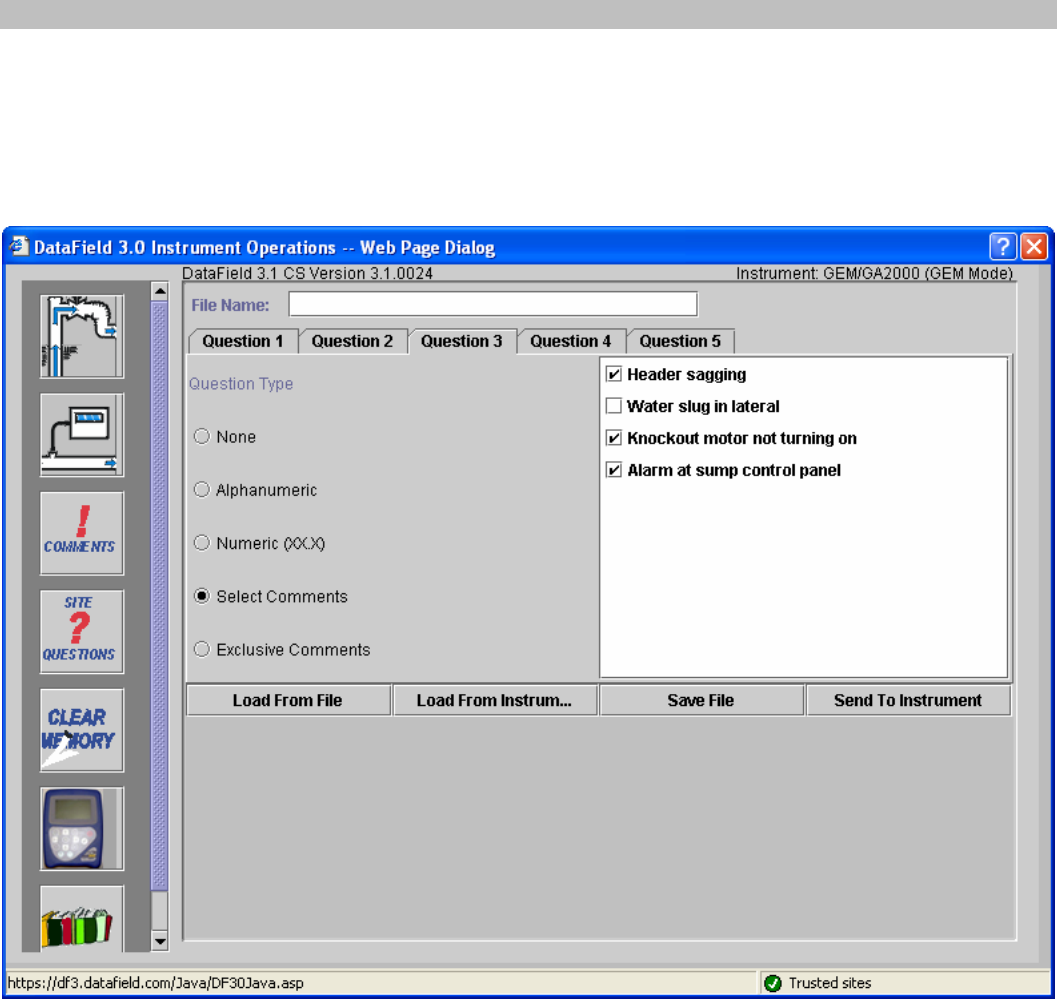Click the Load From Instrum... button

(x=494, y=700)
